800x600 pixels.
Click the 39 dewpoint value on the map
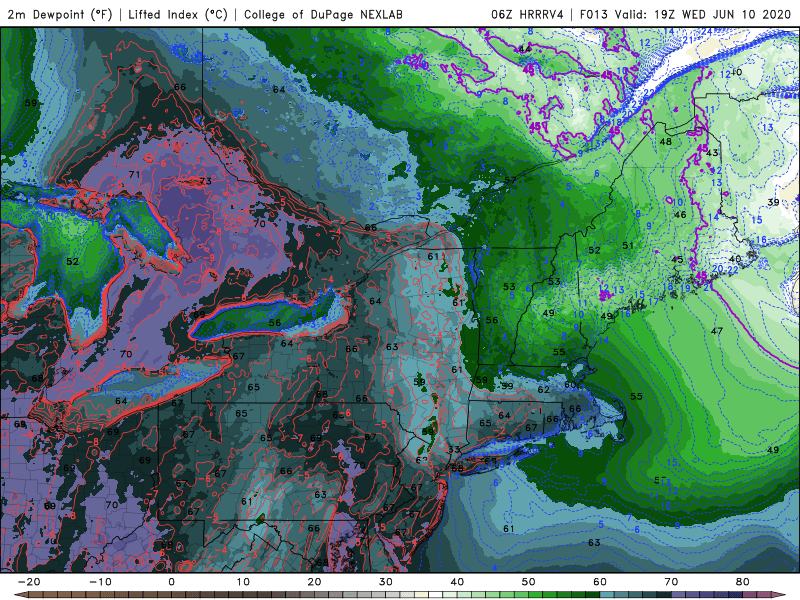pyautogui.click(x=773, y=202)
